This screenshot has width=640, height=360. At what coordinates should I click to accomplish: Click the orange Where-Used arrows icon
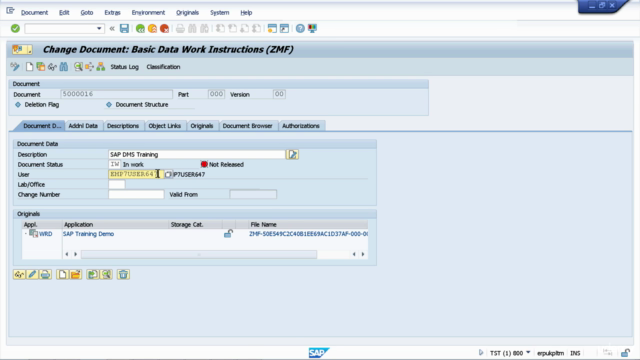tap(89, 67)
